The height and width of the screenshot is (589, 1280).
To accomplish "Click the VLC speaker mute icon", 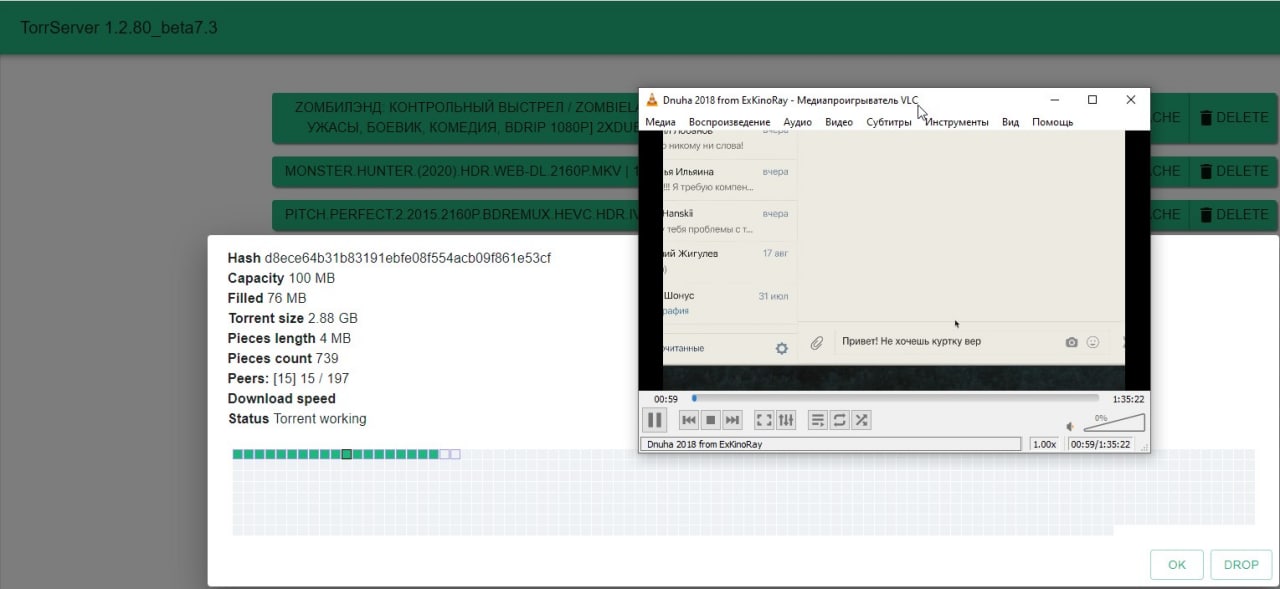I will (x=1071, y=425).
